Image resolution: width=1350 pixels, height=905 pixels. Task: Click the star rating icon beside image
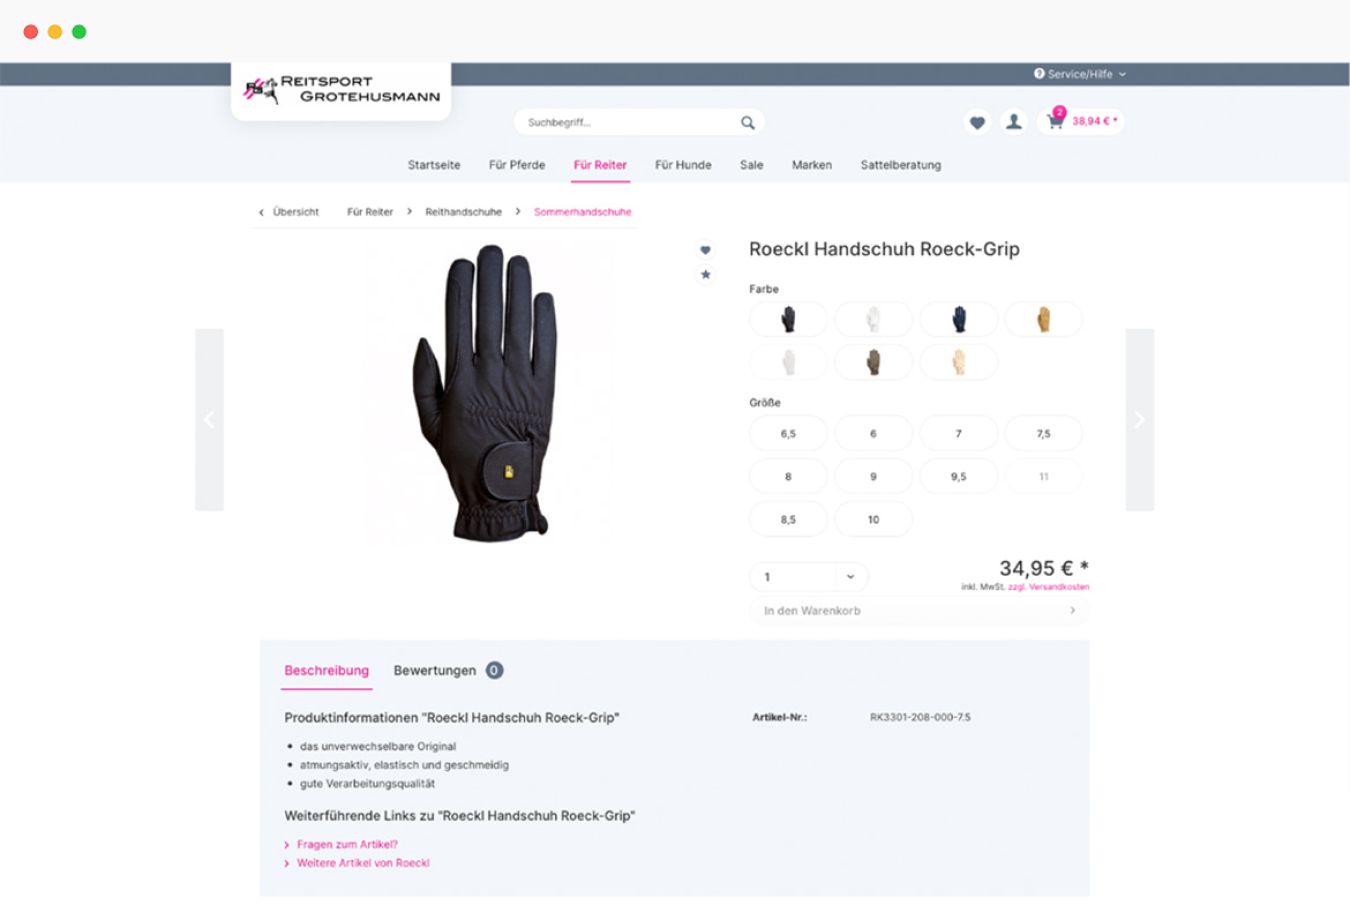705,274
